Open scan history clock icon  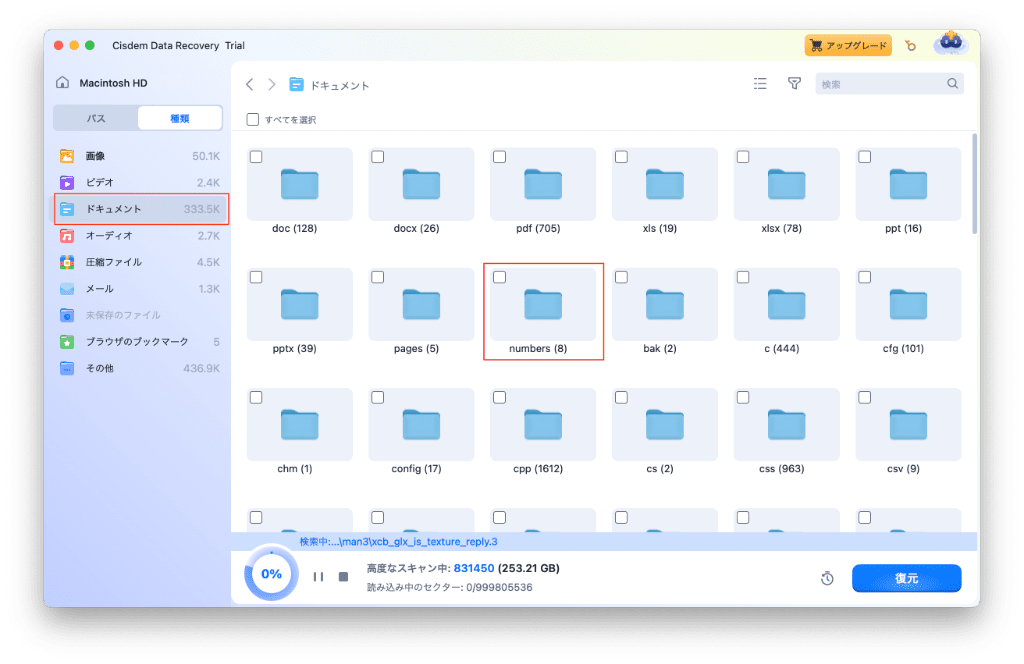pyautogui.click(x=827, y=579)
